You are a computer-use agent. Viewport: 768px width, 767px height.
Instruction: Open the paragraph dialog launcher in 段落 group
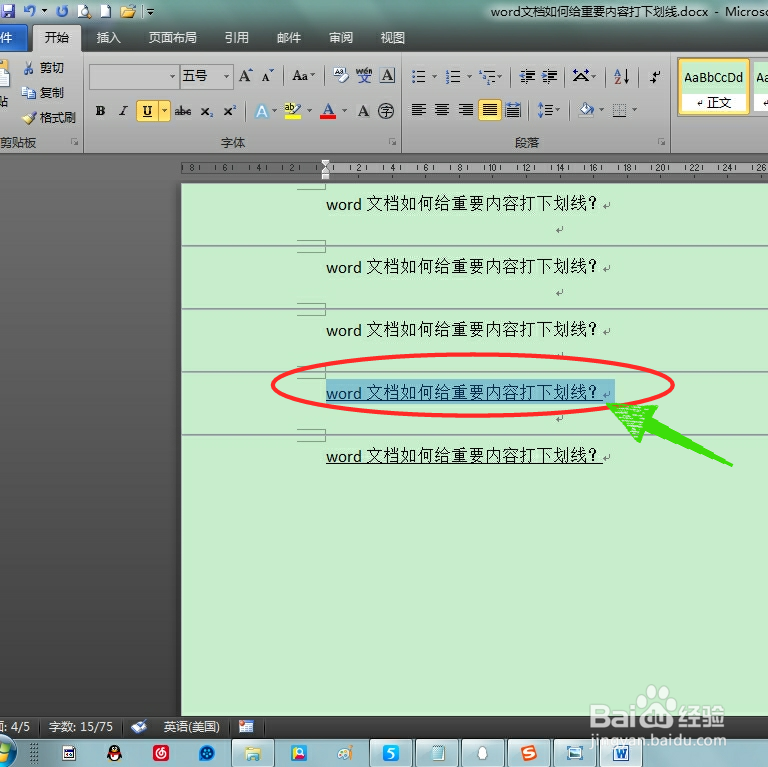(x=661, y=142)
